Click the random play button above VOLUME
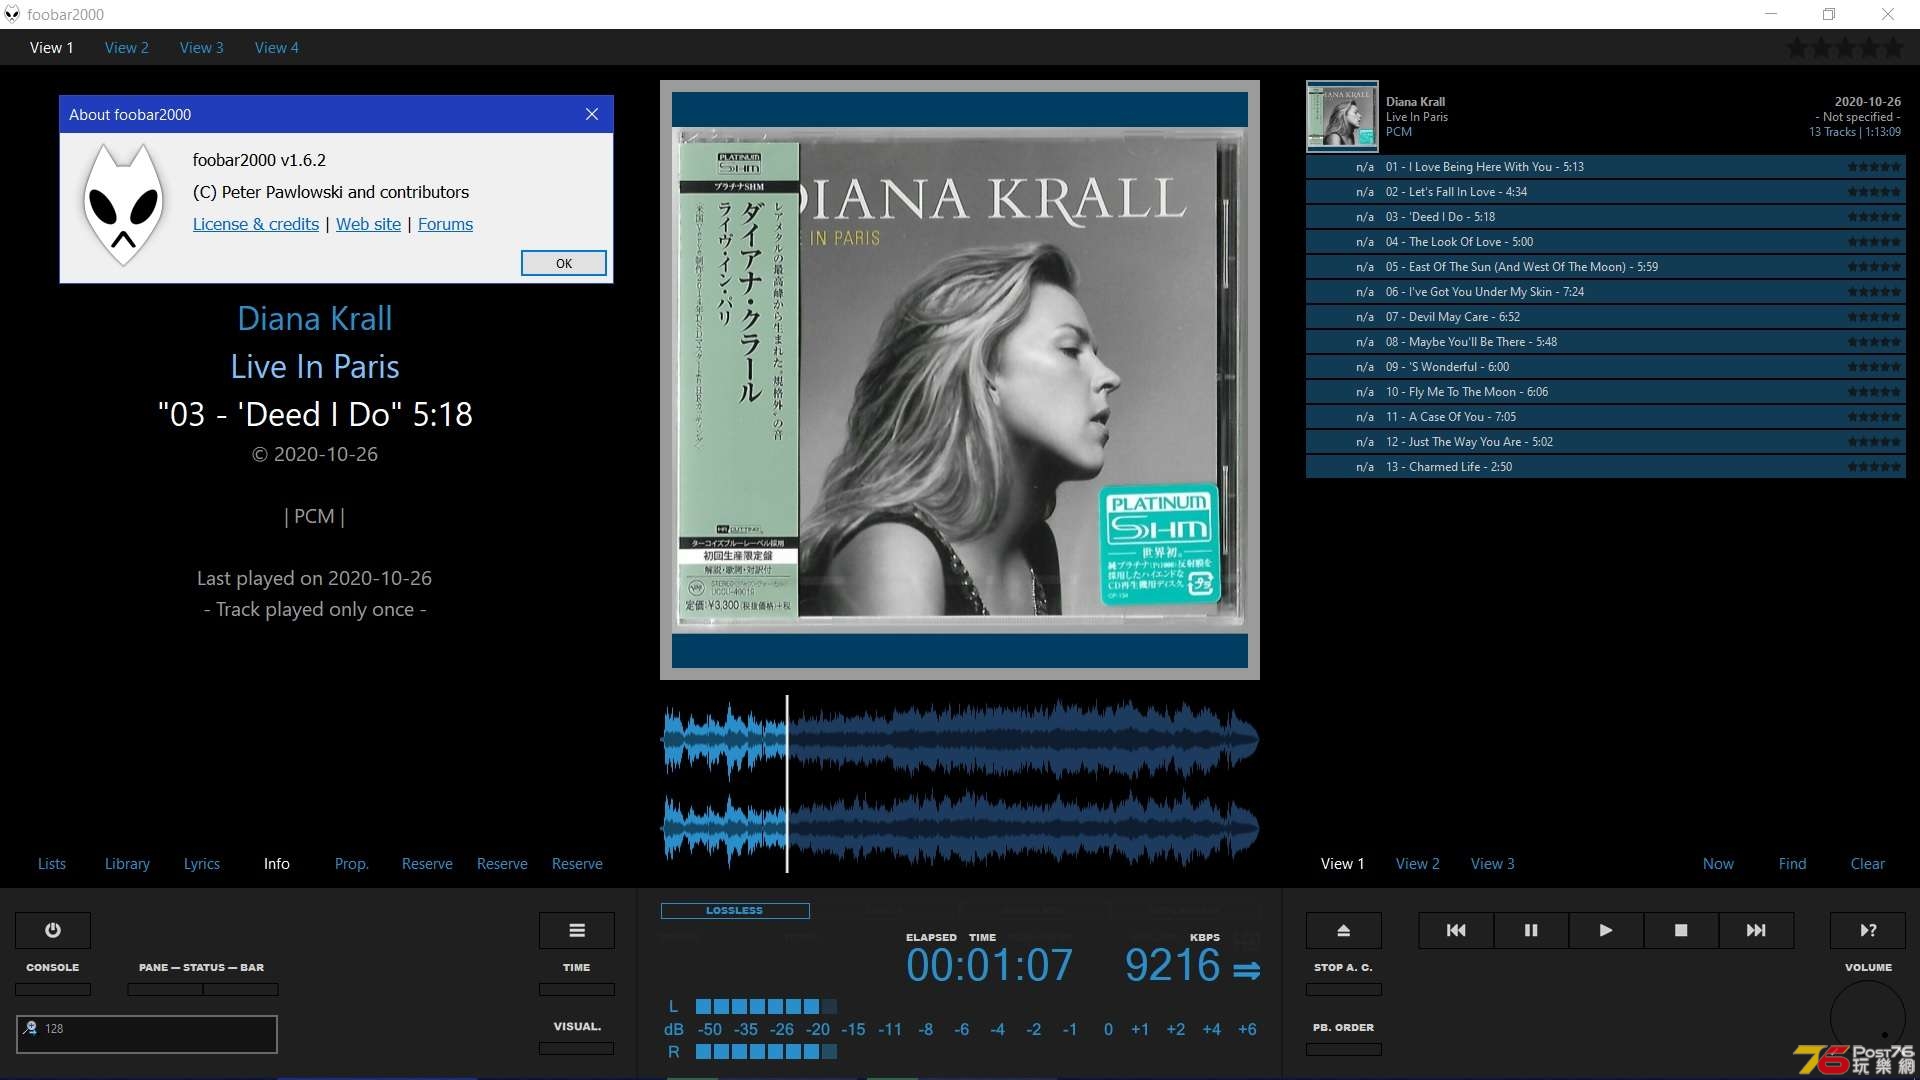 pyautogui.click(x=1868, y=930)
